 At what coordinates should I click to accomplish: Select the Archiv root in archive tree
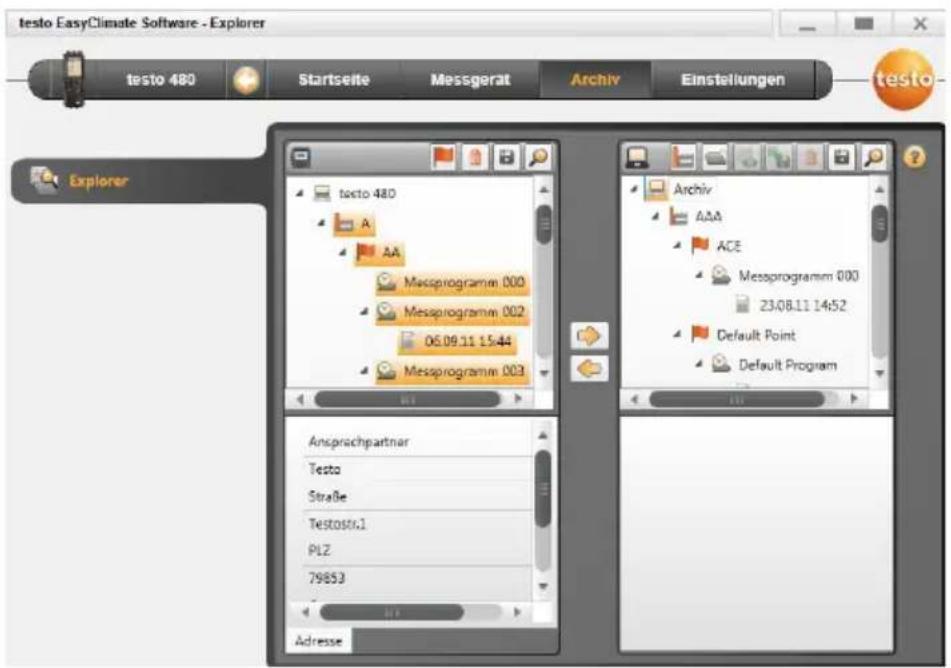692,189
